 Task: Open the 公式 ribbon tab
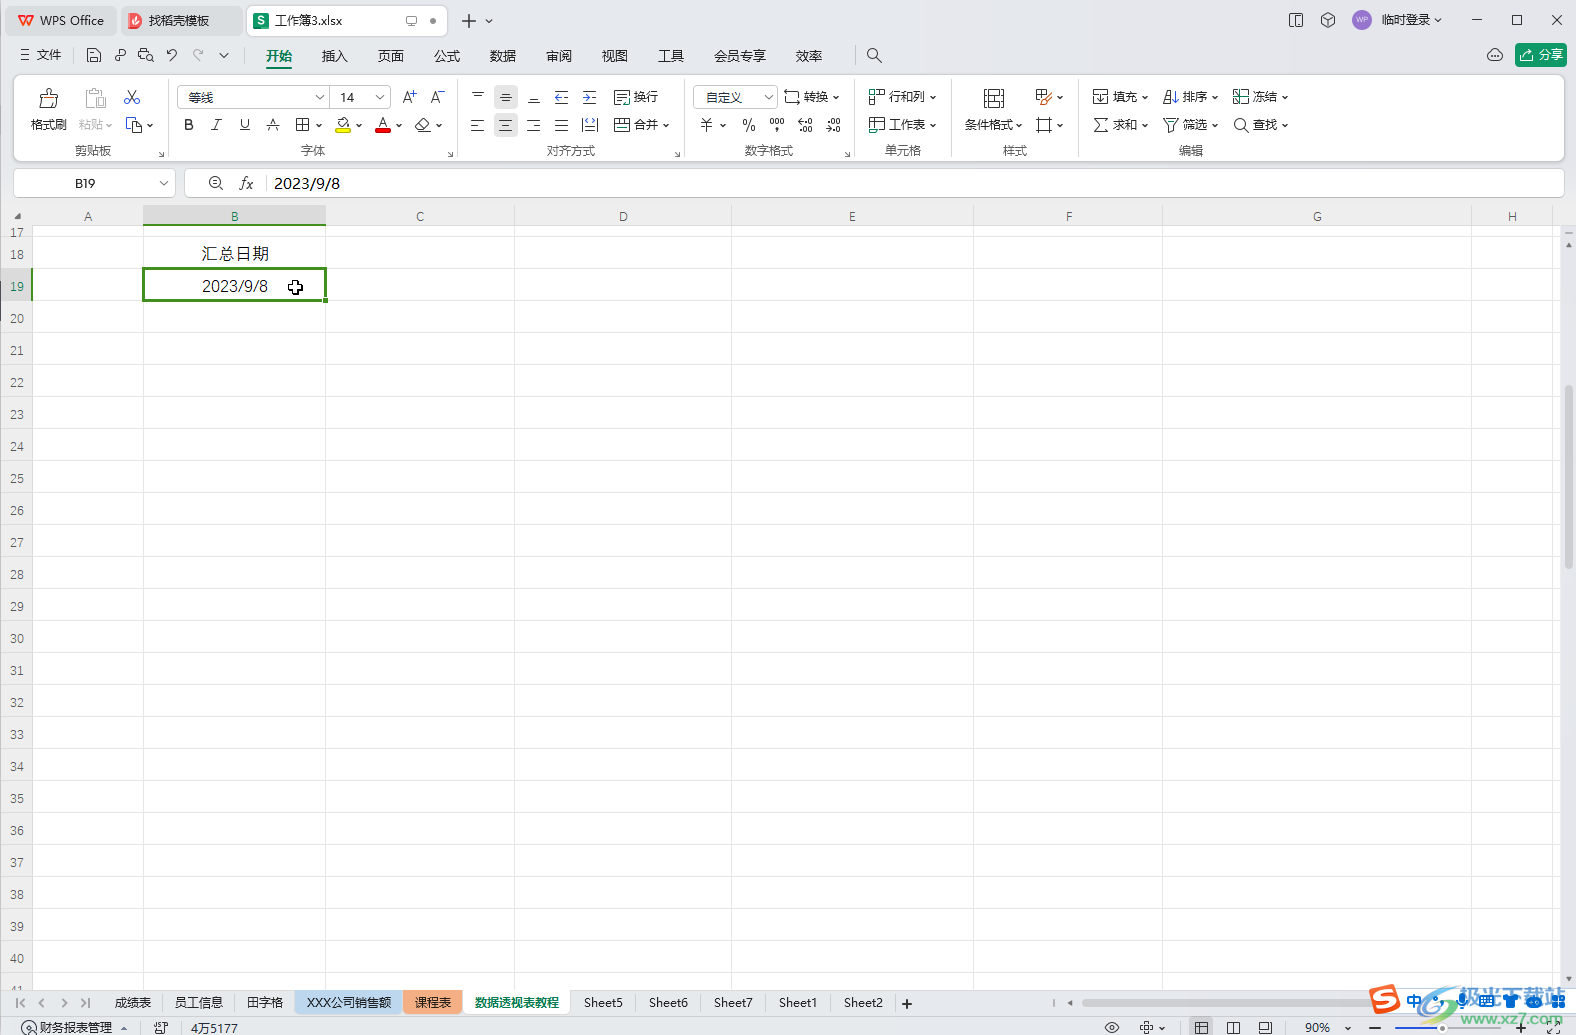pyautogui.click(x=447, y=56)
